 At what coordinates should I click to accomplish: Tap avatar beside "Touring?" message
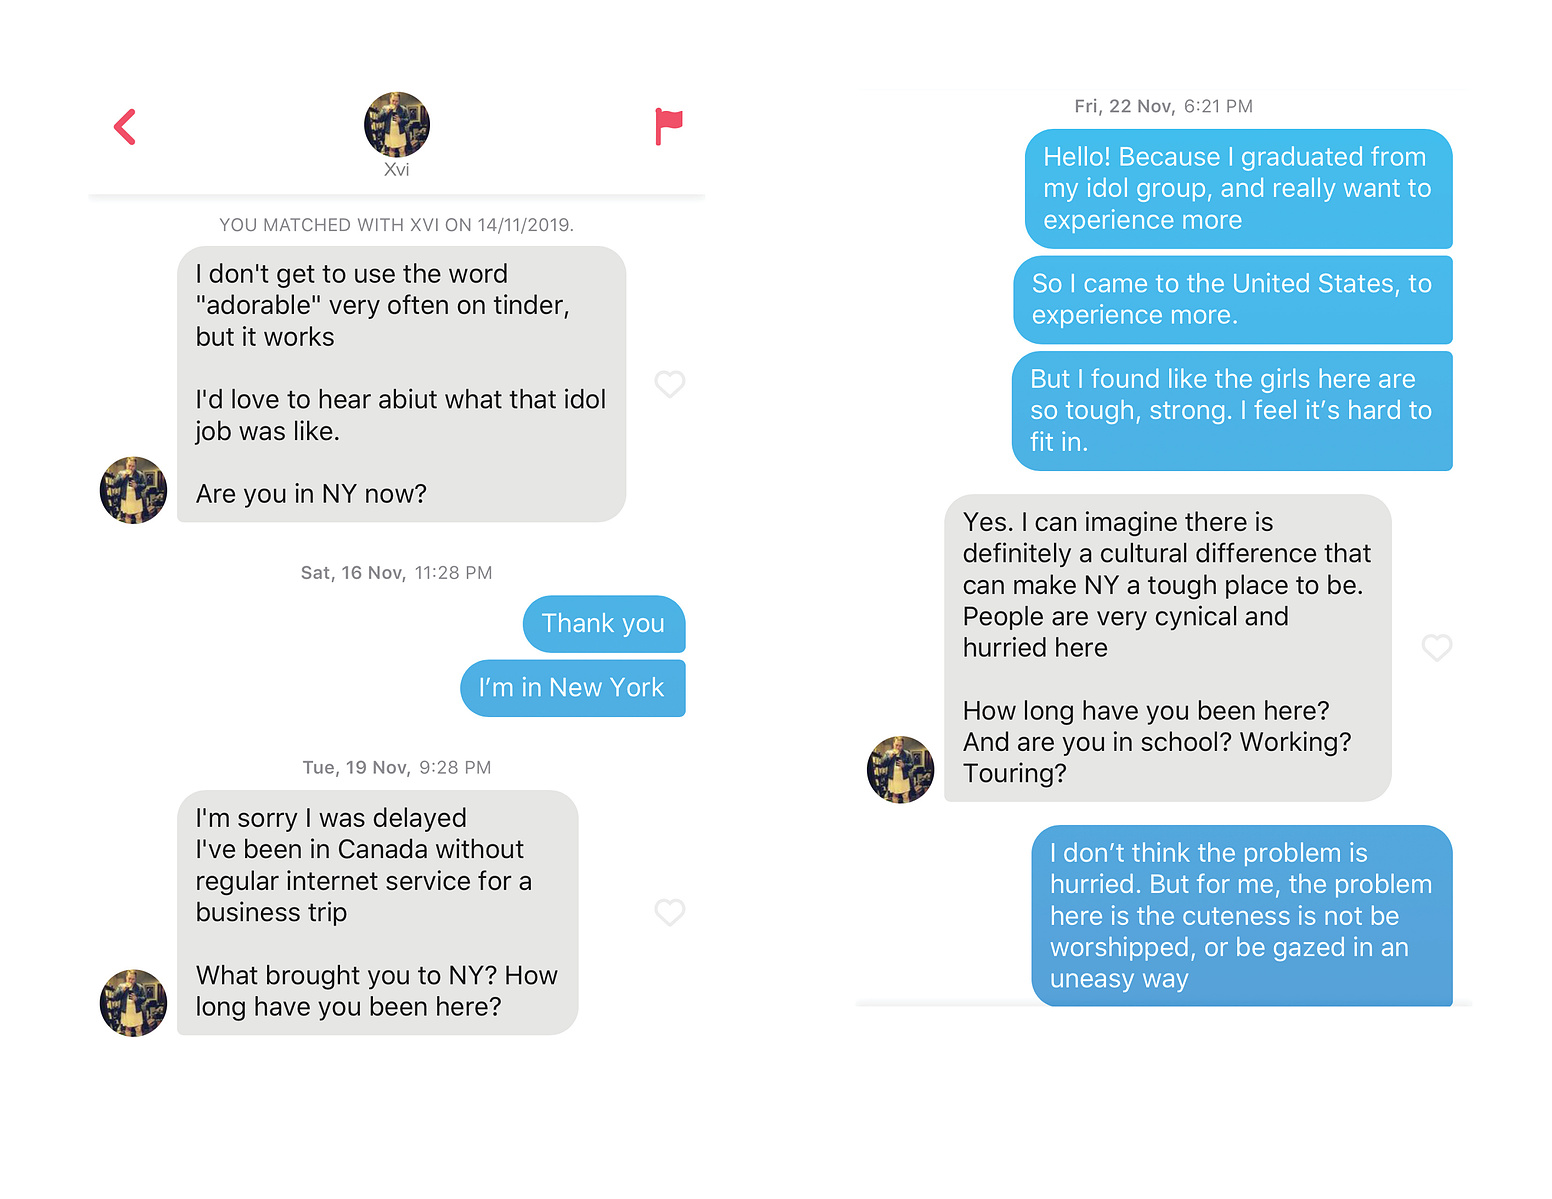click(900, 770)
